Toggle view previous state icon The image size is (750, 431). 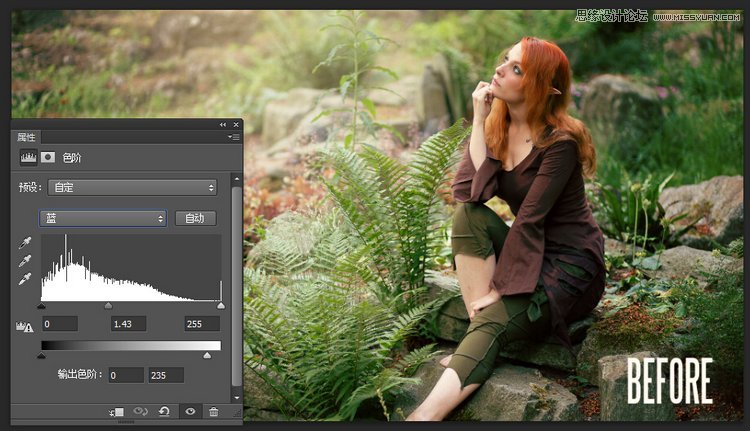[141, 412]
